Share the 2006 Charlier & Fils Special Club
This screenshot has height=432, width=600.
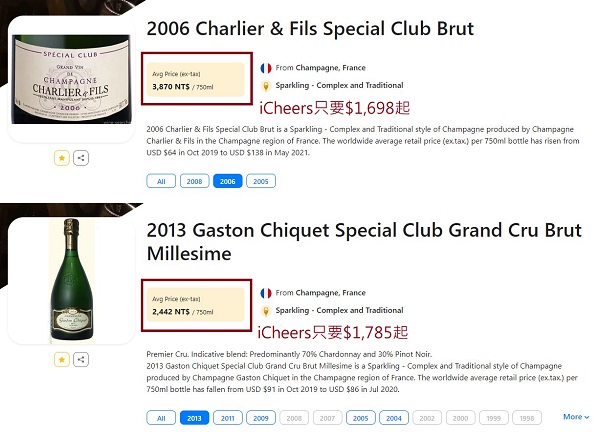81,158
